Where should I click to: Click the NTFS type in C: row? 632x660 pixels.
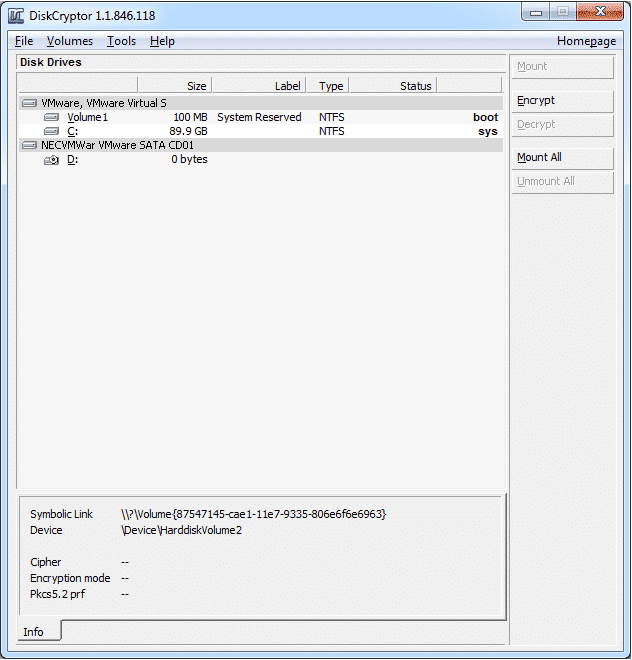(x=331, y=131)
